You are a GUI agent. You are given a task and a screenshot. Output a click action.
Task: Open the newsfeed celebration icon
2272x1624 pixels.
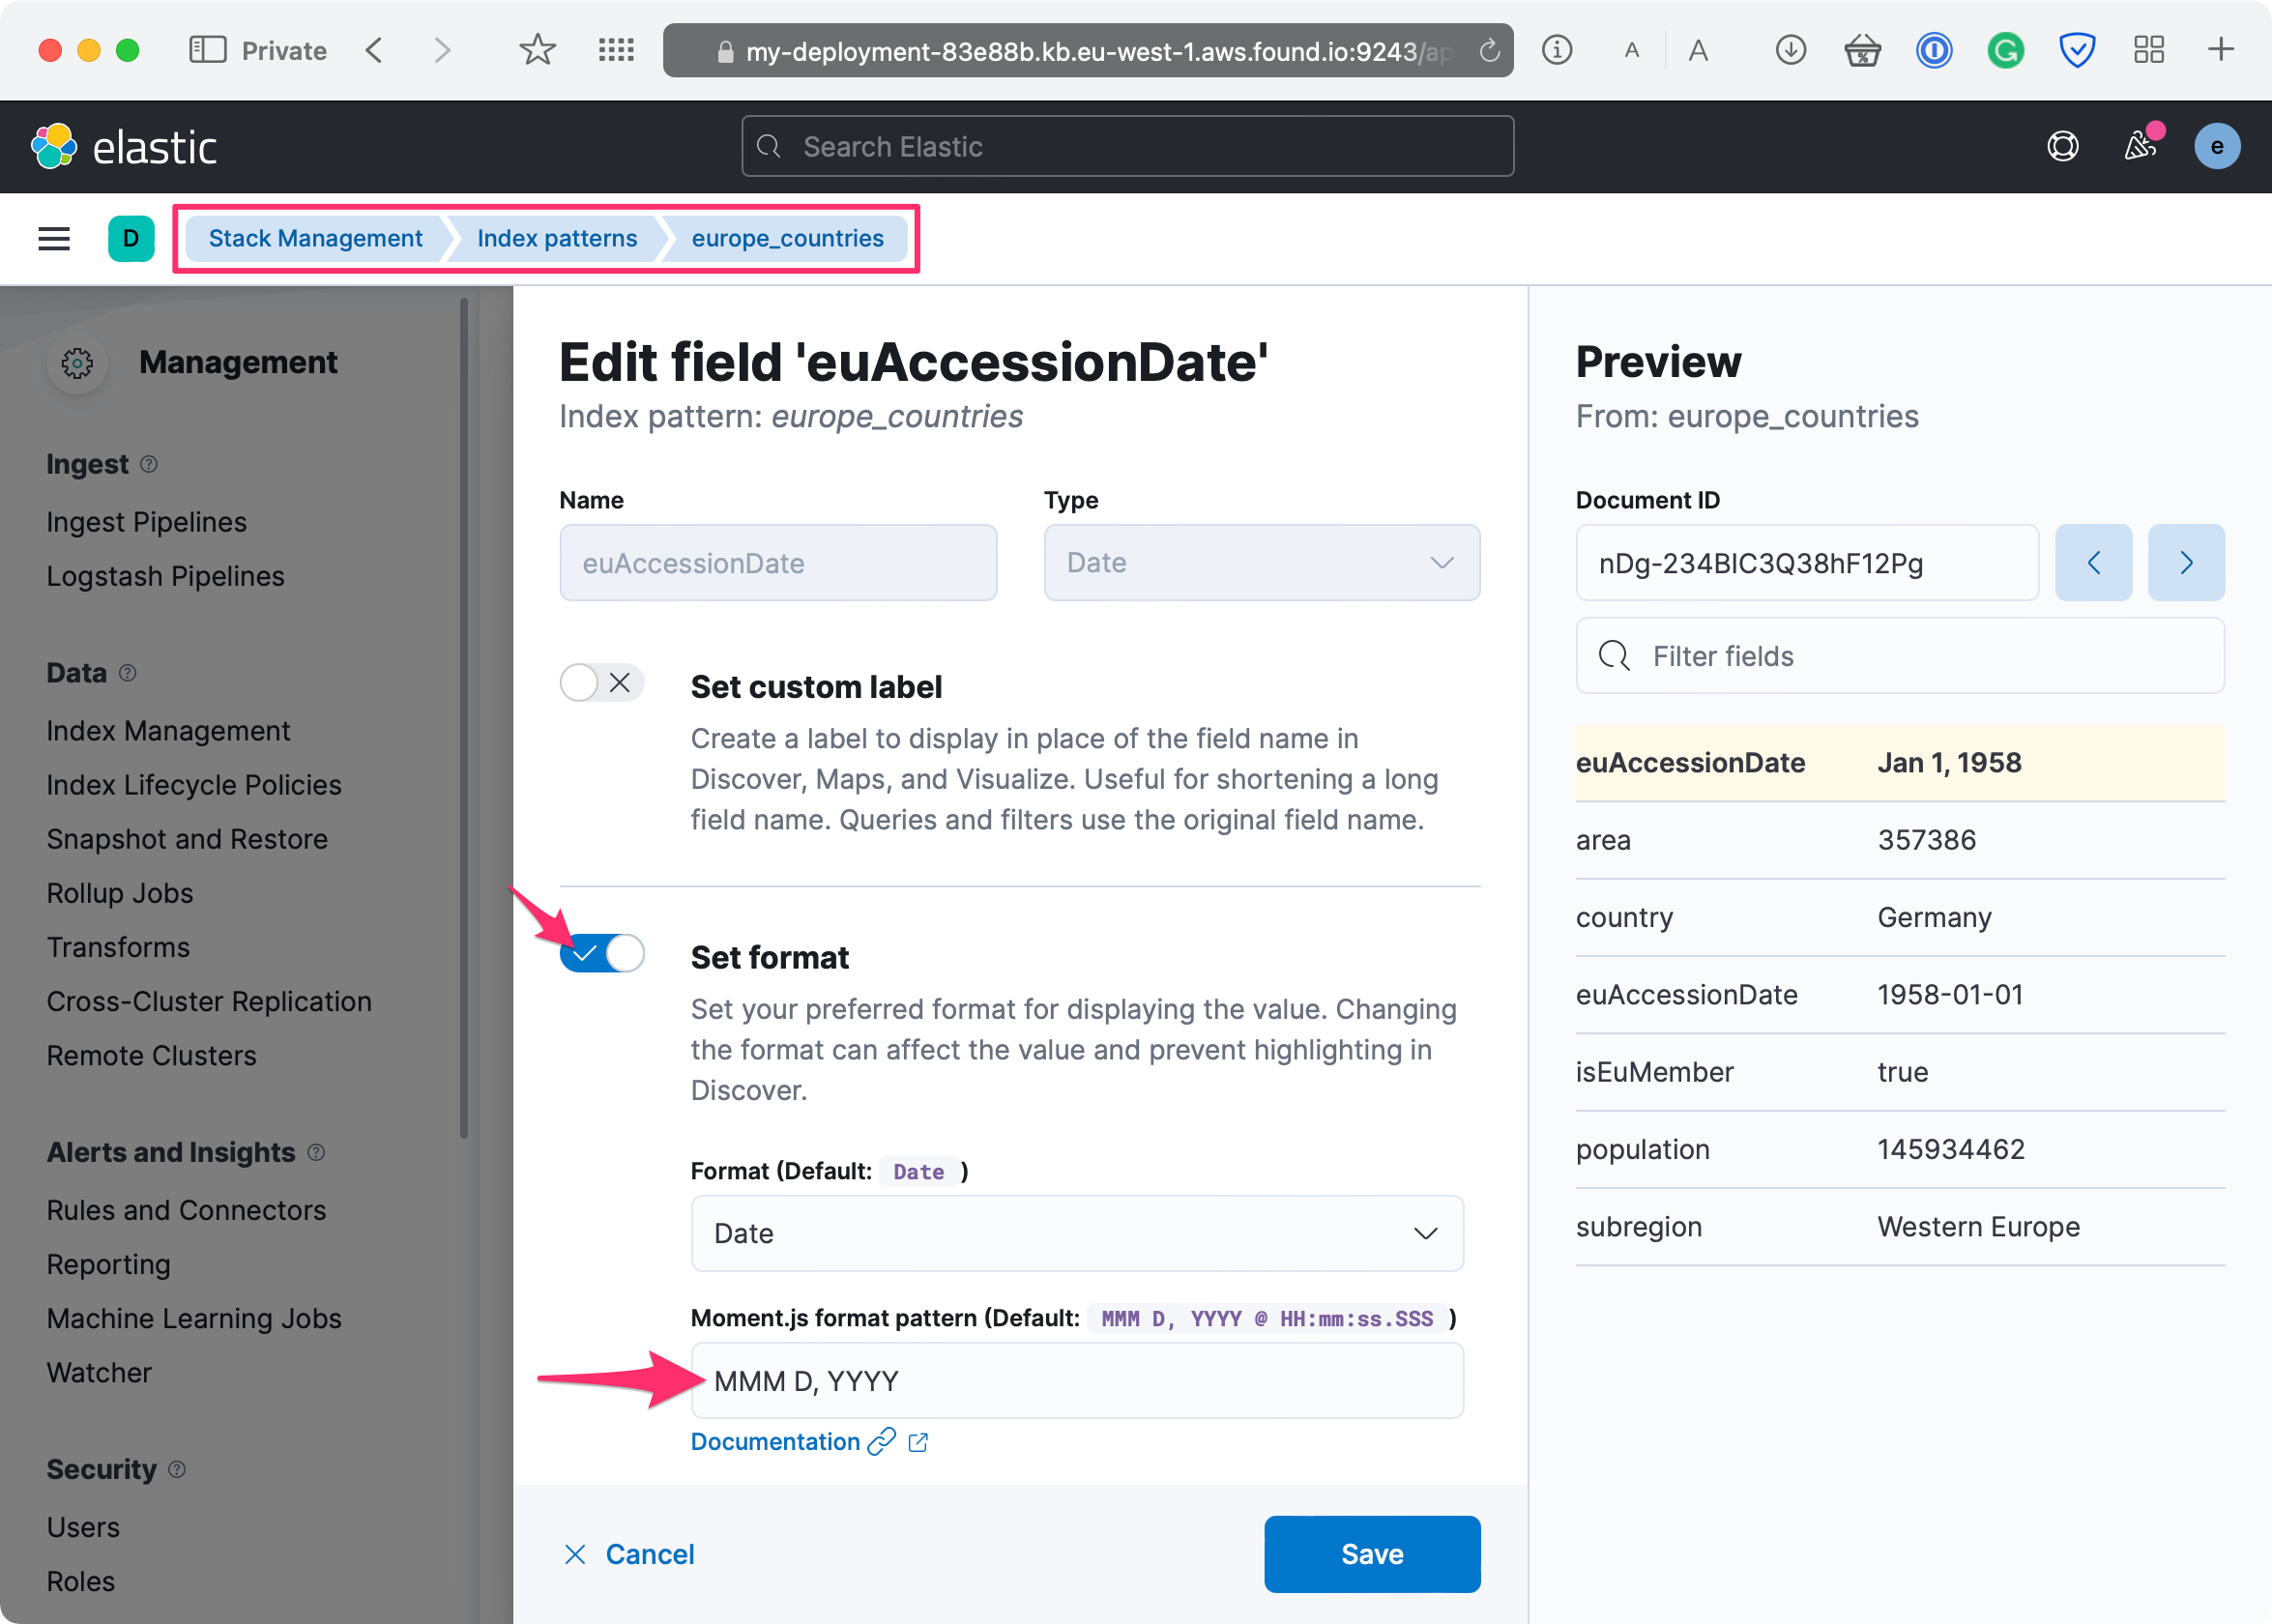2139,146
